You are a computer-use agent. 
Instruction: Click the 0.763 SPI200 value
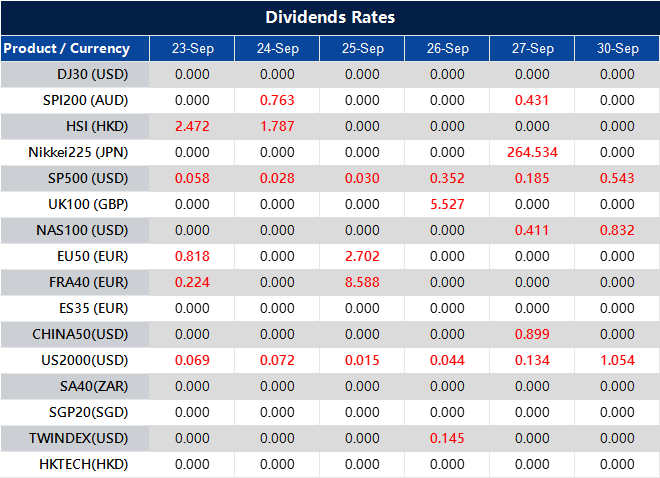(x=277, y=100)
